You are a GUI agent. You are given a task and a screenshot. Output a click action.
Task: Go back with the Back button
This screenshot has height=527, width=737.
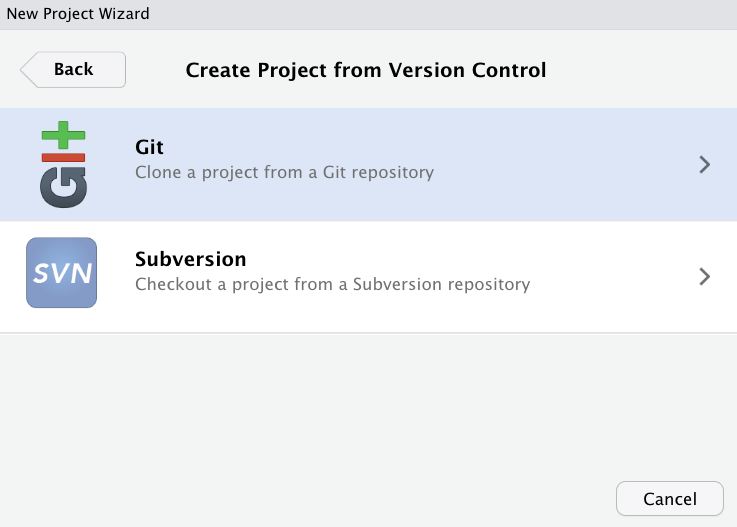coord(73,70)
